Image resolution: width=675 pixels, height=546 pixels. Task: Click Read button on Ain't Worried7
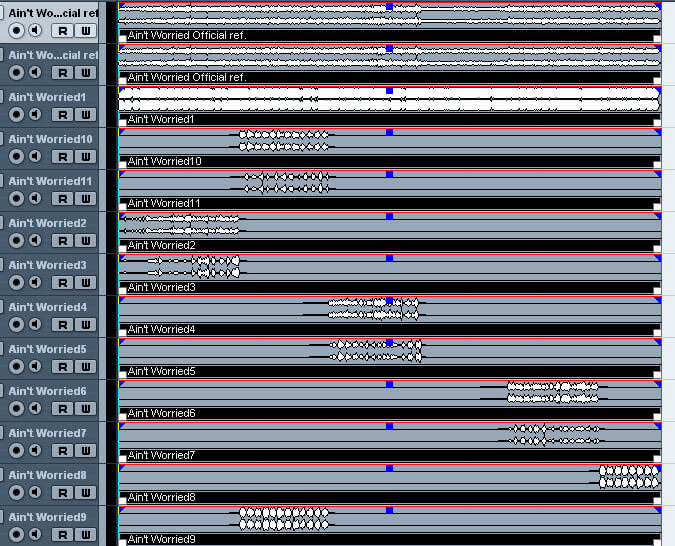(62, 450)
